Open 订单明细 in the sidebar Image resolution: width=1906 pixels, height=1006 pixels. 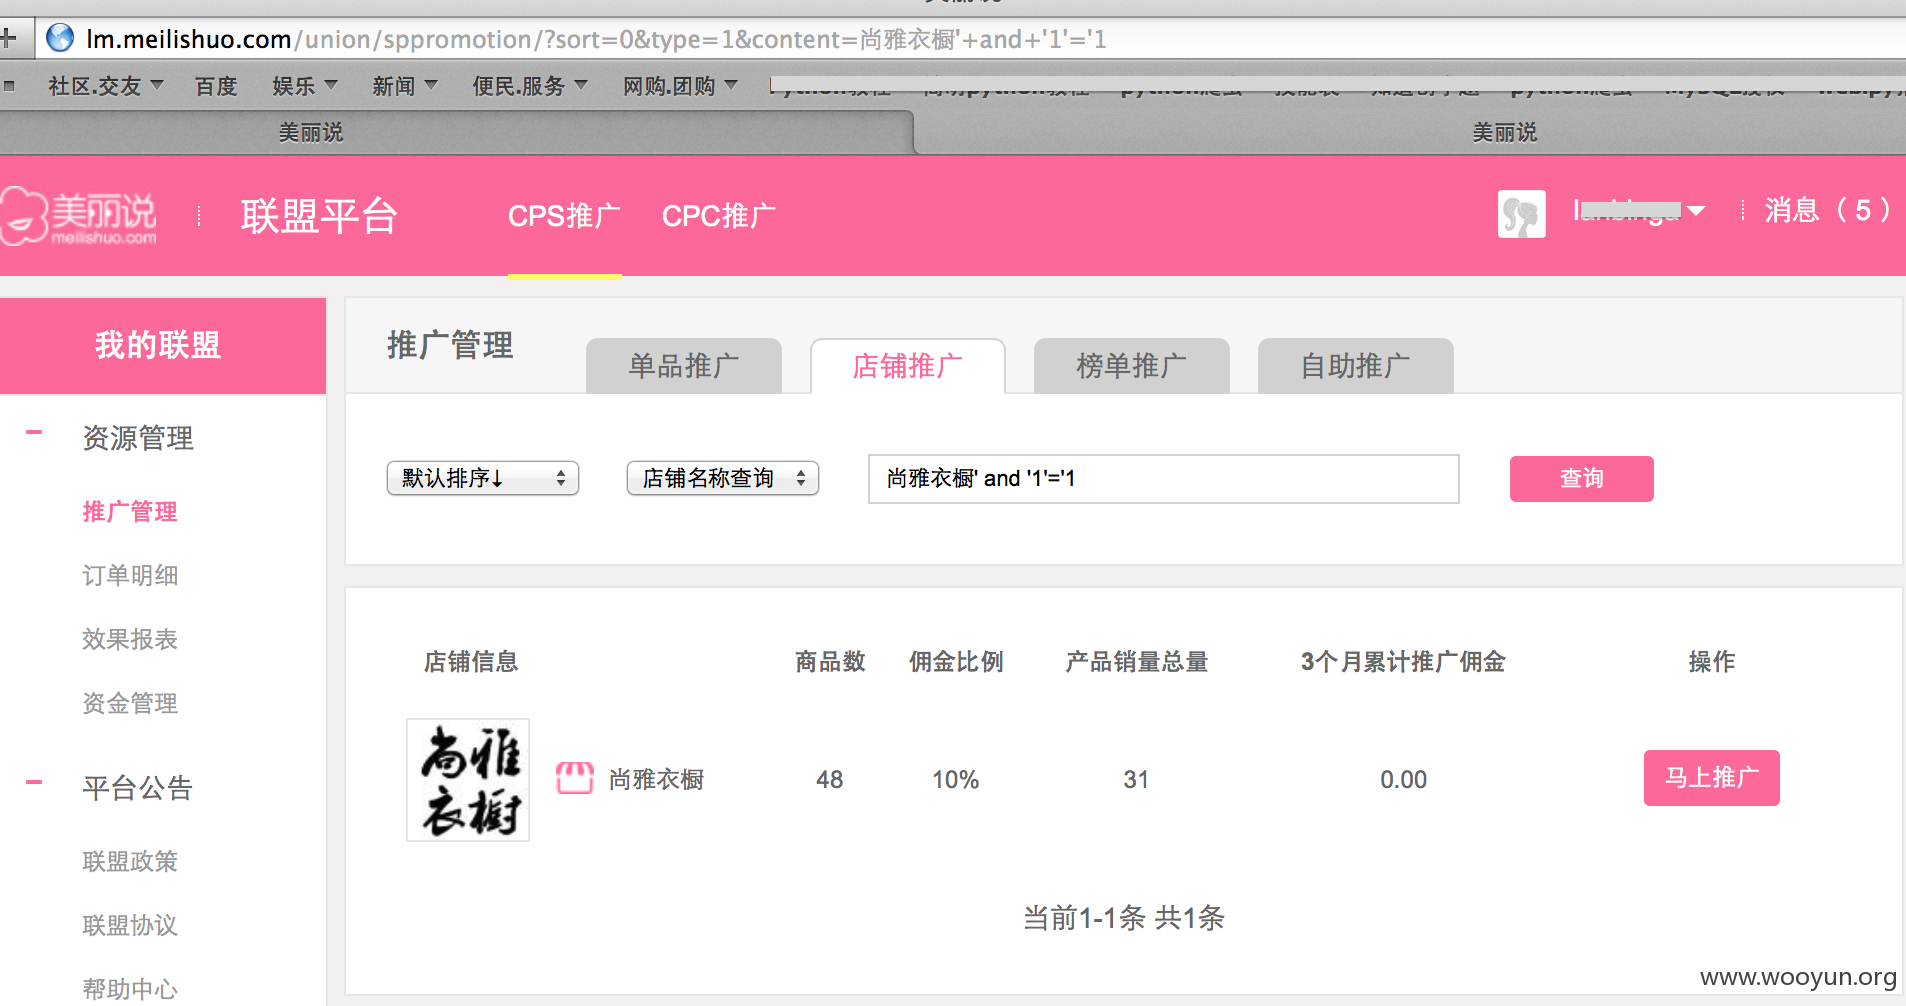coord(130,576)
